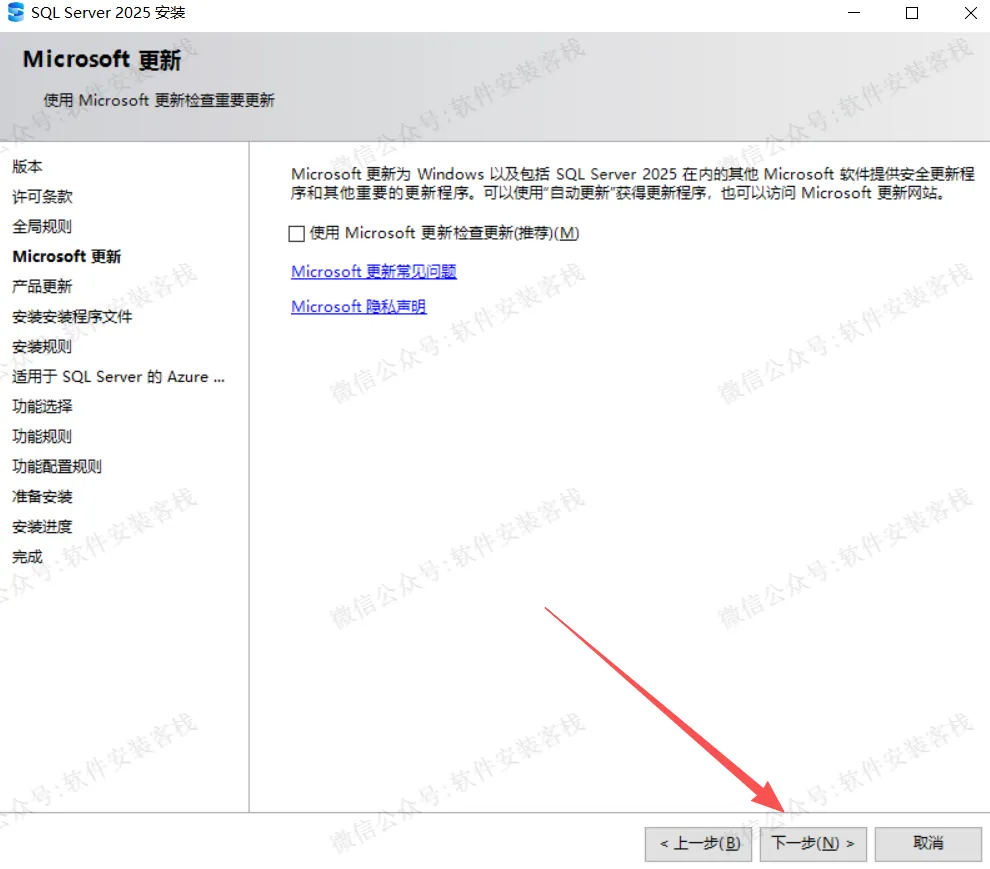Viewport: 990px width, 869px height.
Task: Select 许可条款 step in sidebar
Action: [x=42, y=196]
